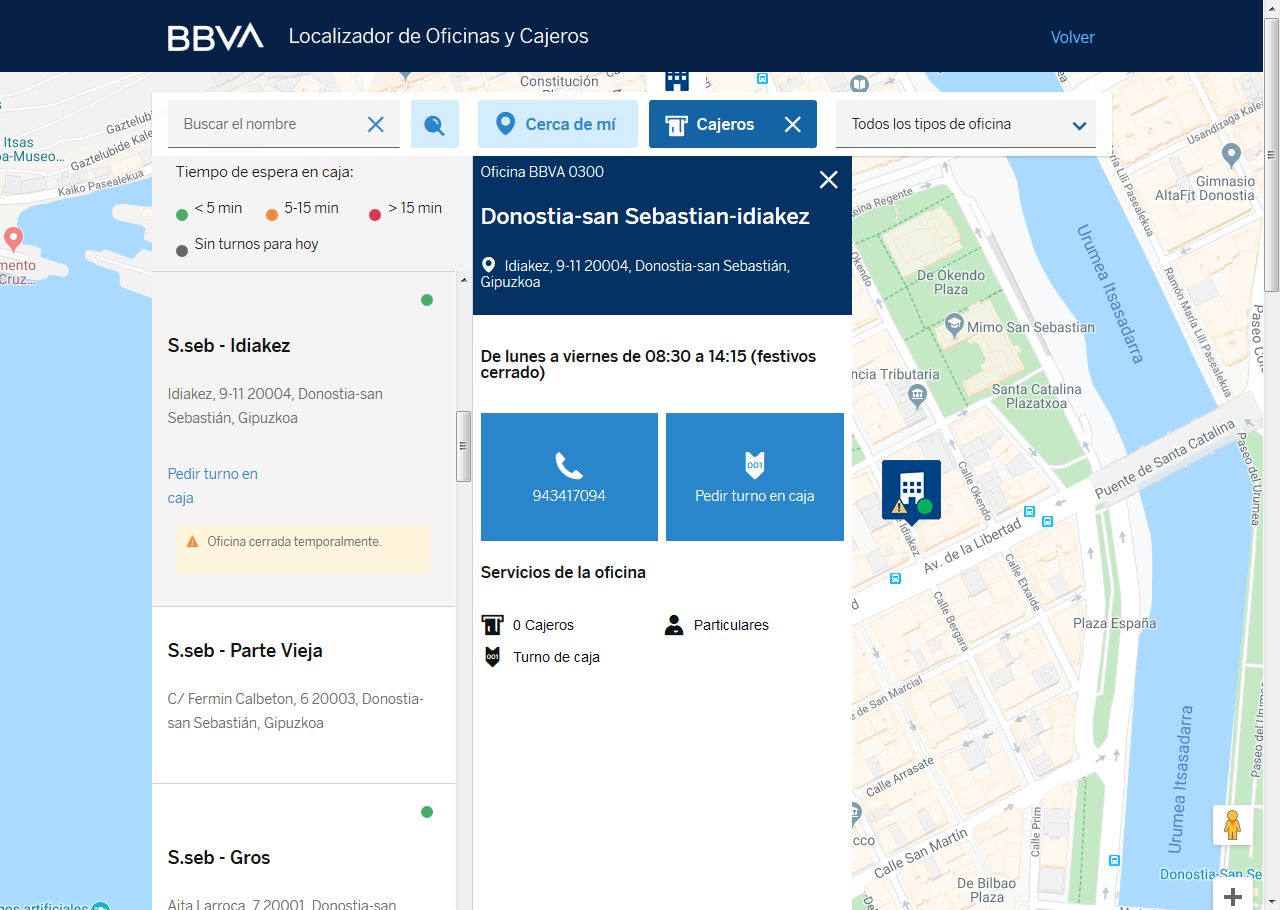1280x910 pixels.
Task: Click the Oficina cerrada temporalmente notice
Action: (303, 549)
